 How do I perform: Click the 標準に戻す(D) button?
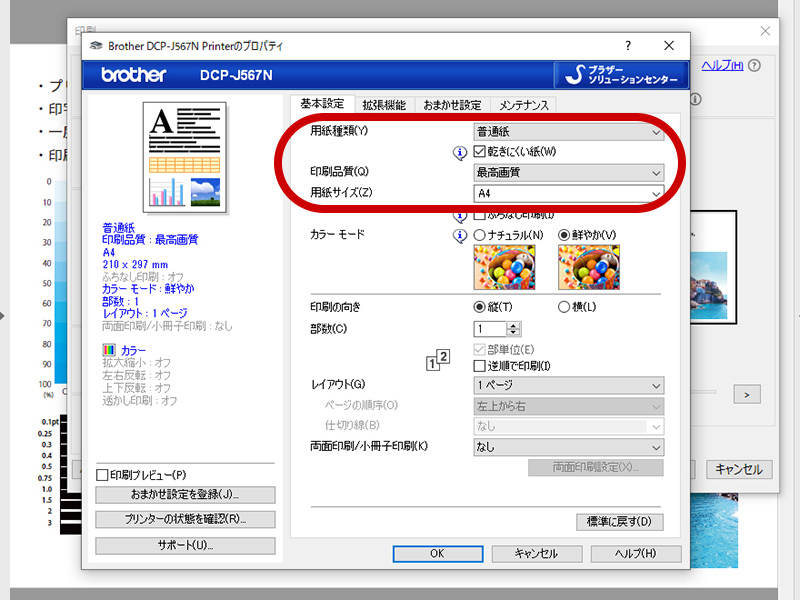[x=619, y=522]
